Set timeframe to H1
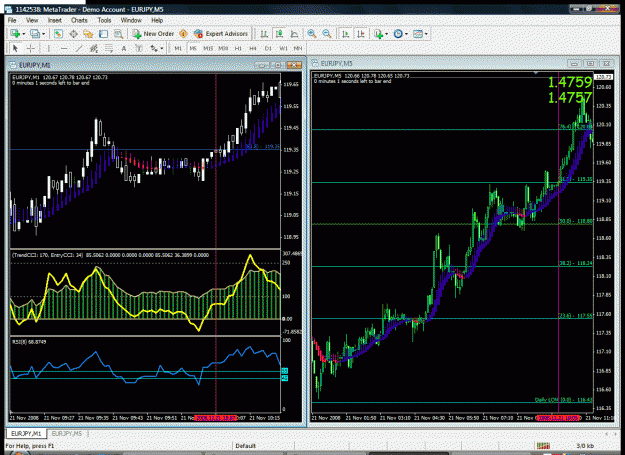Viewport: 625px width, 455px height. pos(238,48)
